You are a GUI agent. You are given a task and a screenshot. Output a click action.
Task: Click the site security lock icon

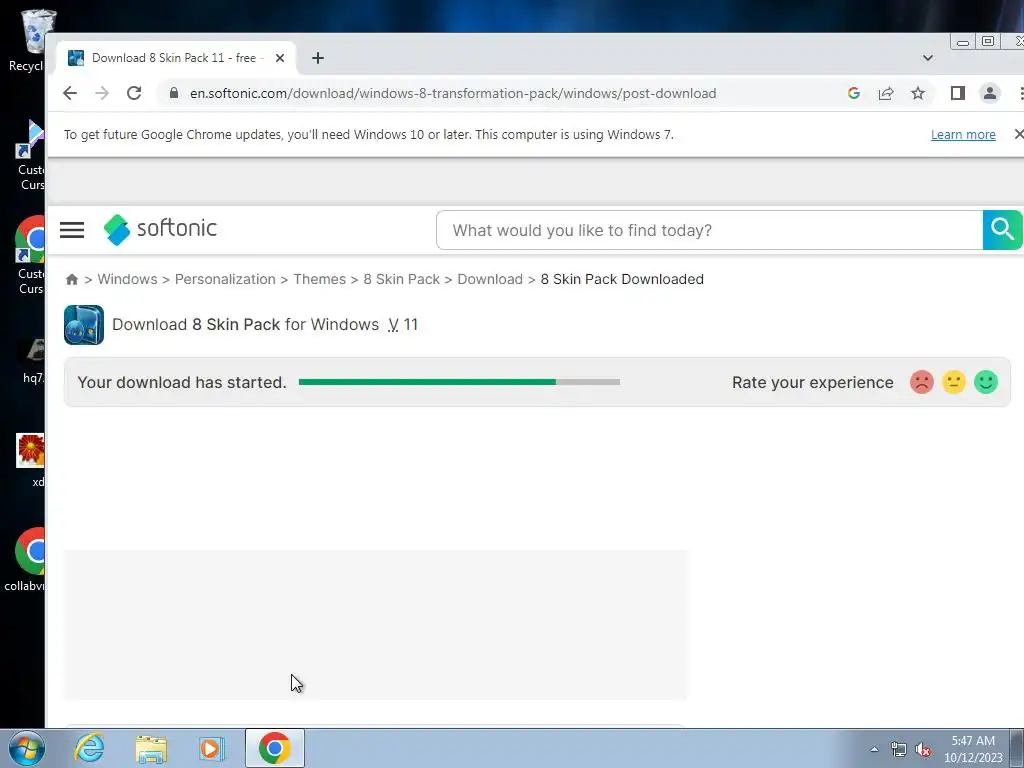click(x=174, y=93)
